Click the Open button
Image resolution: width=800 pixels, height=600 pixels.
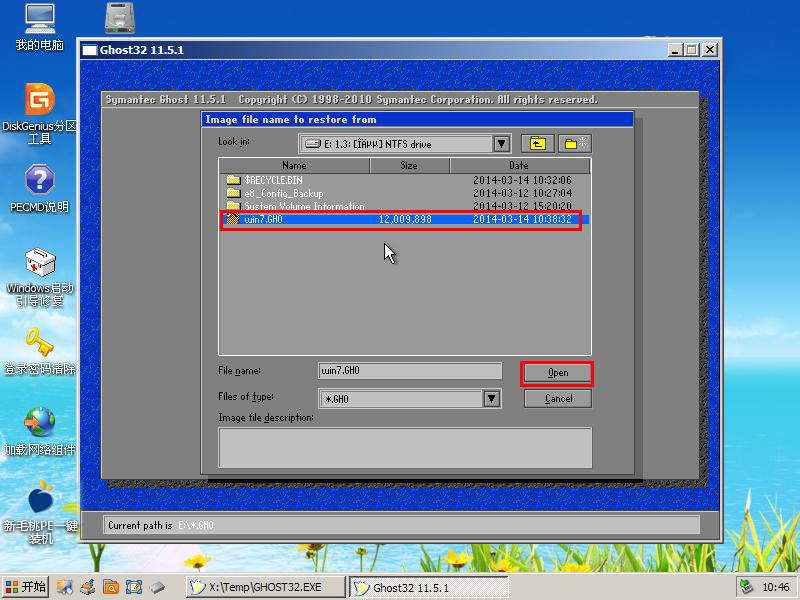(x=557, y=373)
